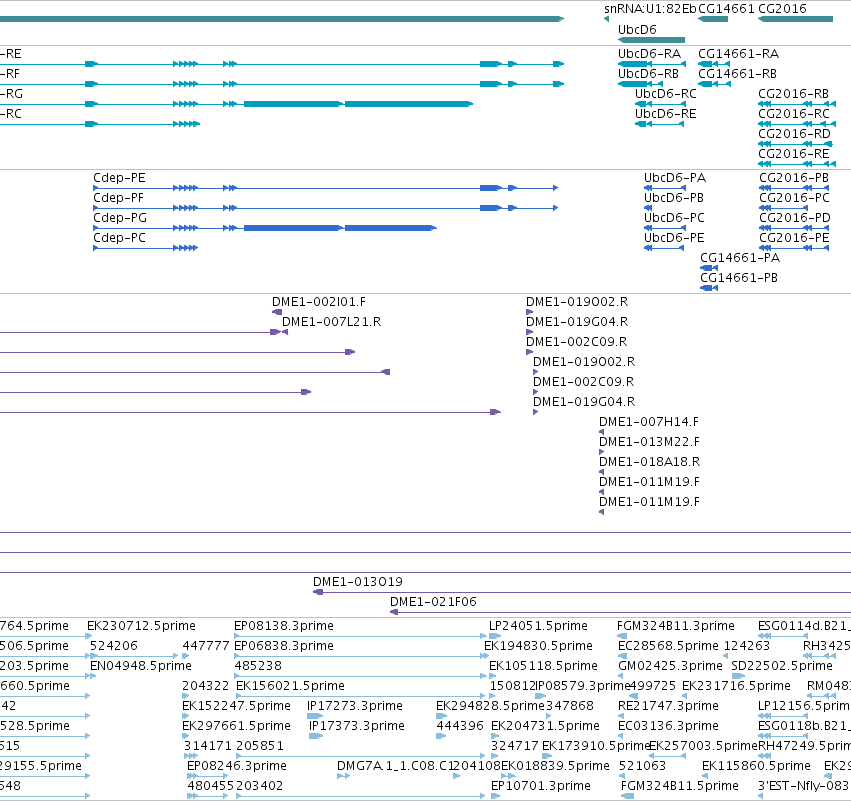Click the EK105118.5prime EST label
Viewport: 851px width, 801px height.
coord(543,666)
